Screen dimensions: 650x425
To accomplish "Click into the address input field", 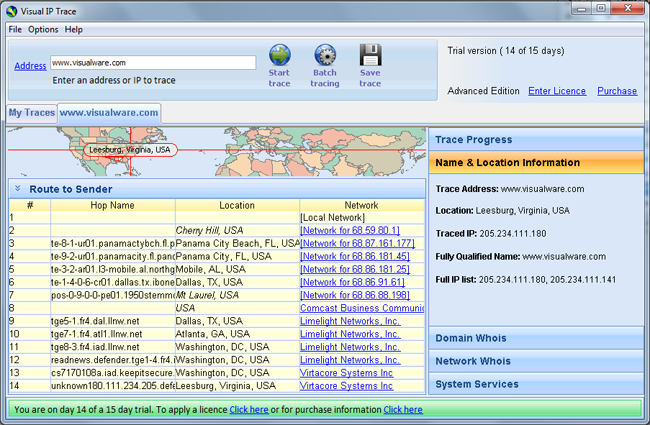I will 152,63.
